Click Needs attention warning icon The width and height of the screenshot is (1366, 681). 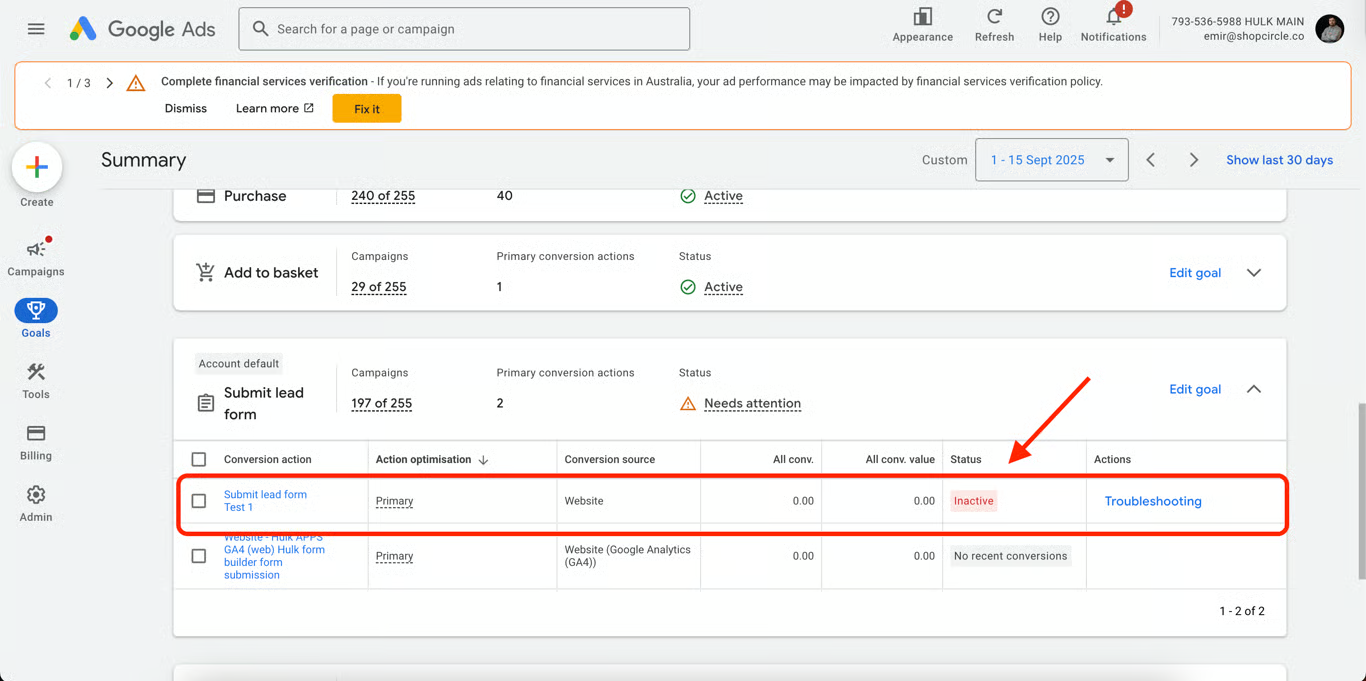688,404
